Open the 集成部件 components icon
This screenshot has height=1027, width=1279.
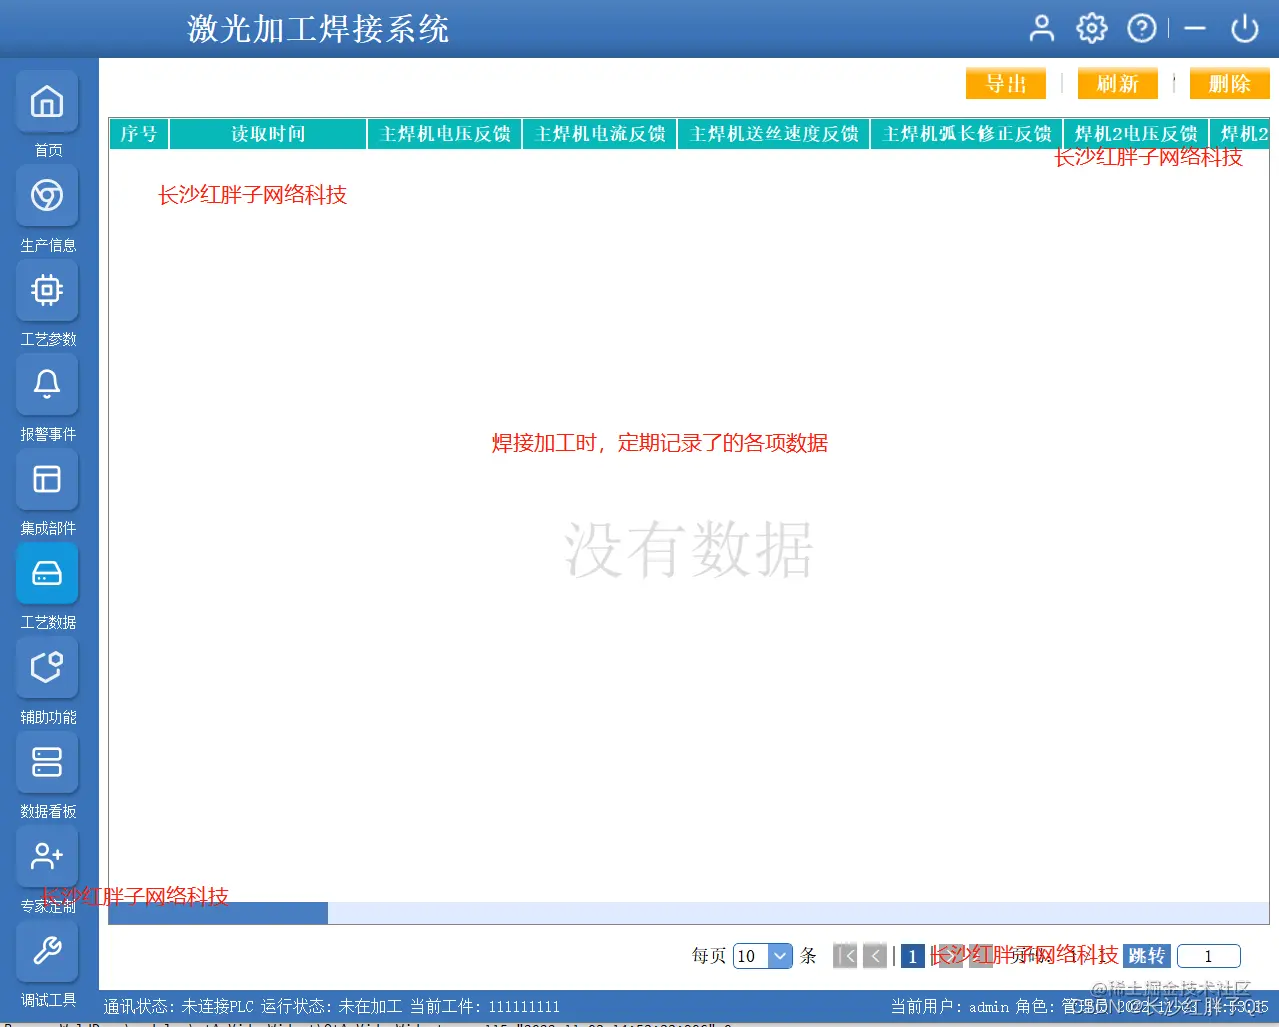pyautogui.click(x=46, y=479)
